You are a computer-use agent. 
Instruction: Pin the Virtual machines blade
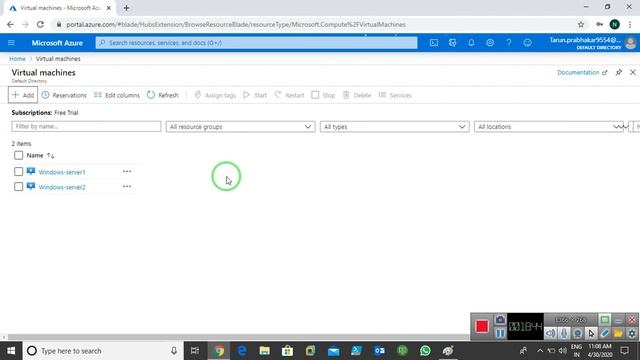pos(619,72)
